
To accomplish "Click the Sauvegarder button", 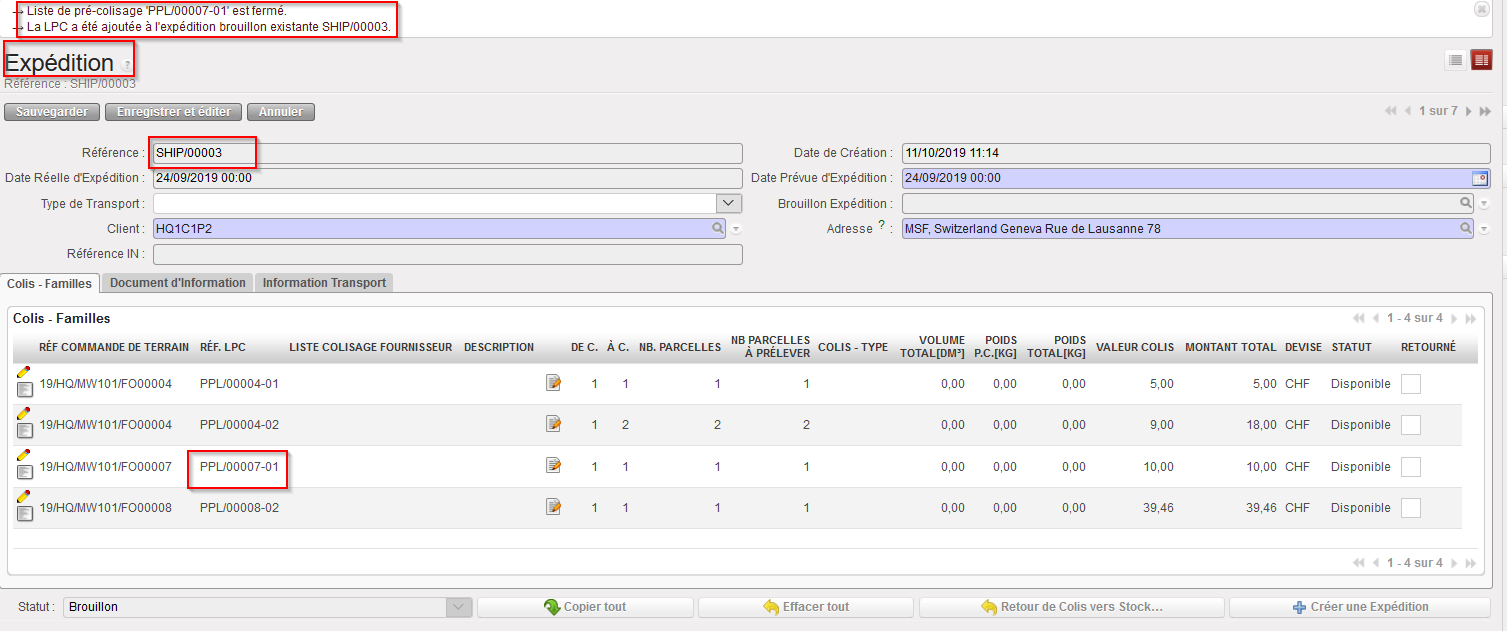I will click(x=52, y=112).
